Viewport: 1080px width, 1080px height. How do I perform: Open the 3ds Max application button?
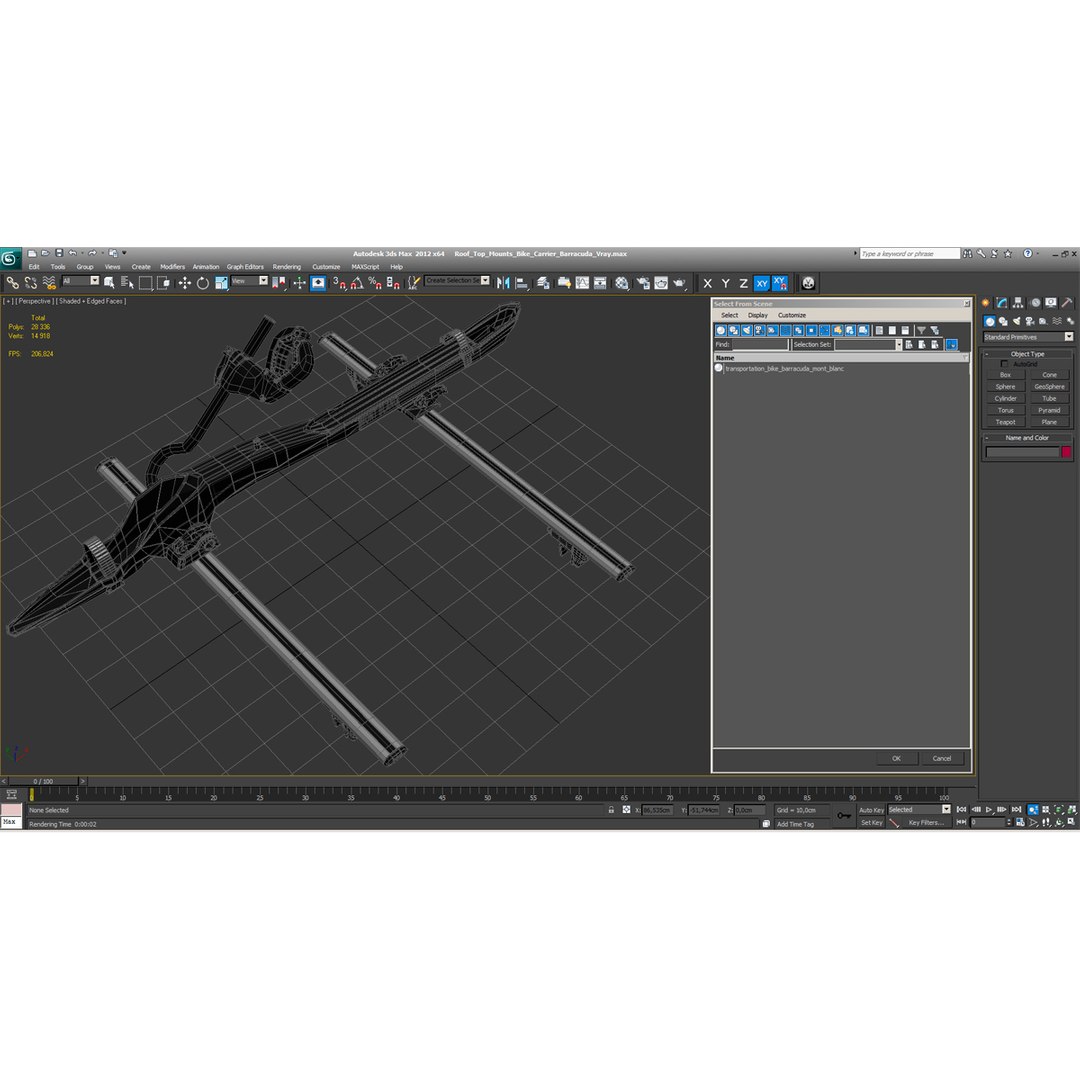tap(10, 258)
